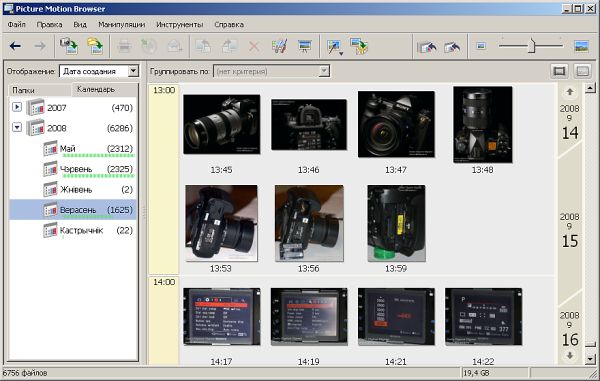Select the screen photo at 14:17
Viewport: 600px width, 381px height.
222,317
